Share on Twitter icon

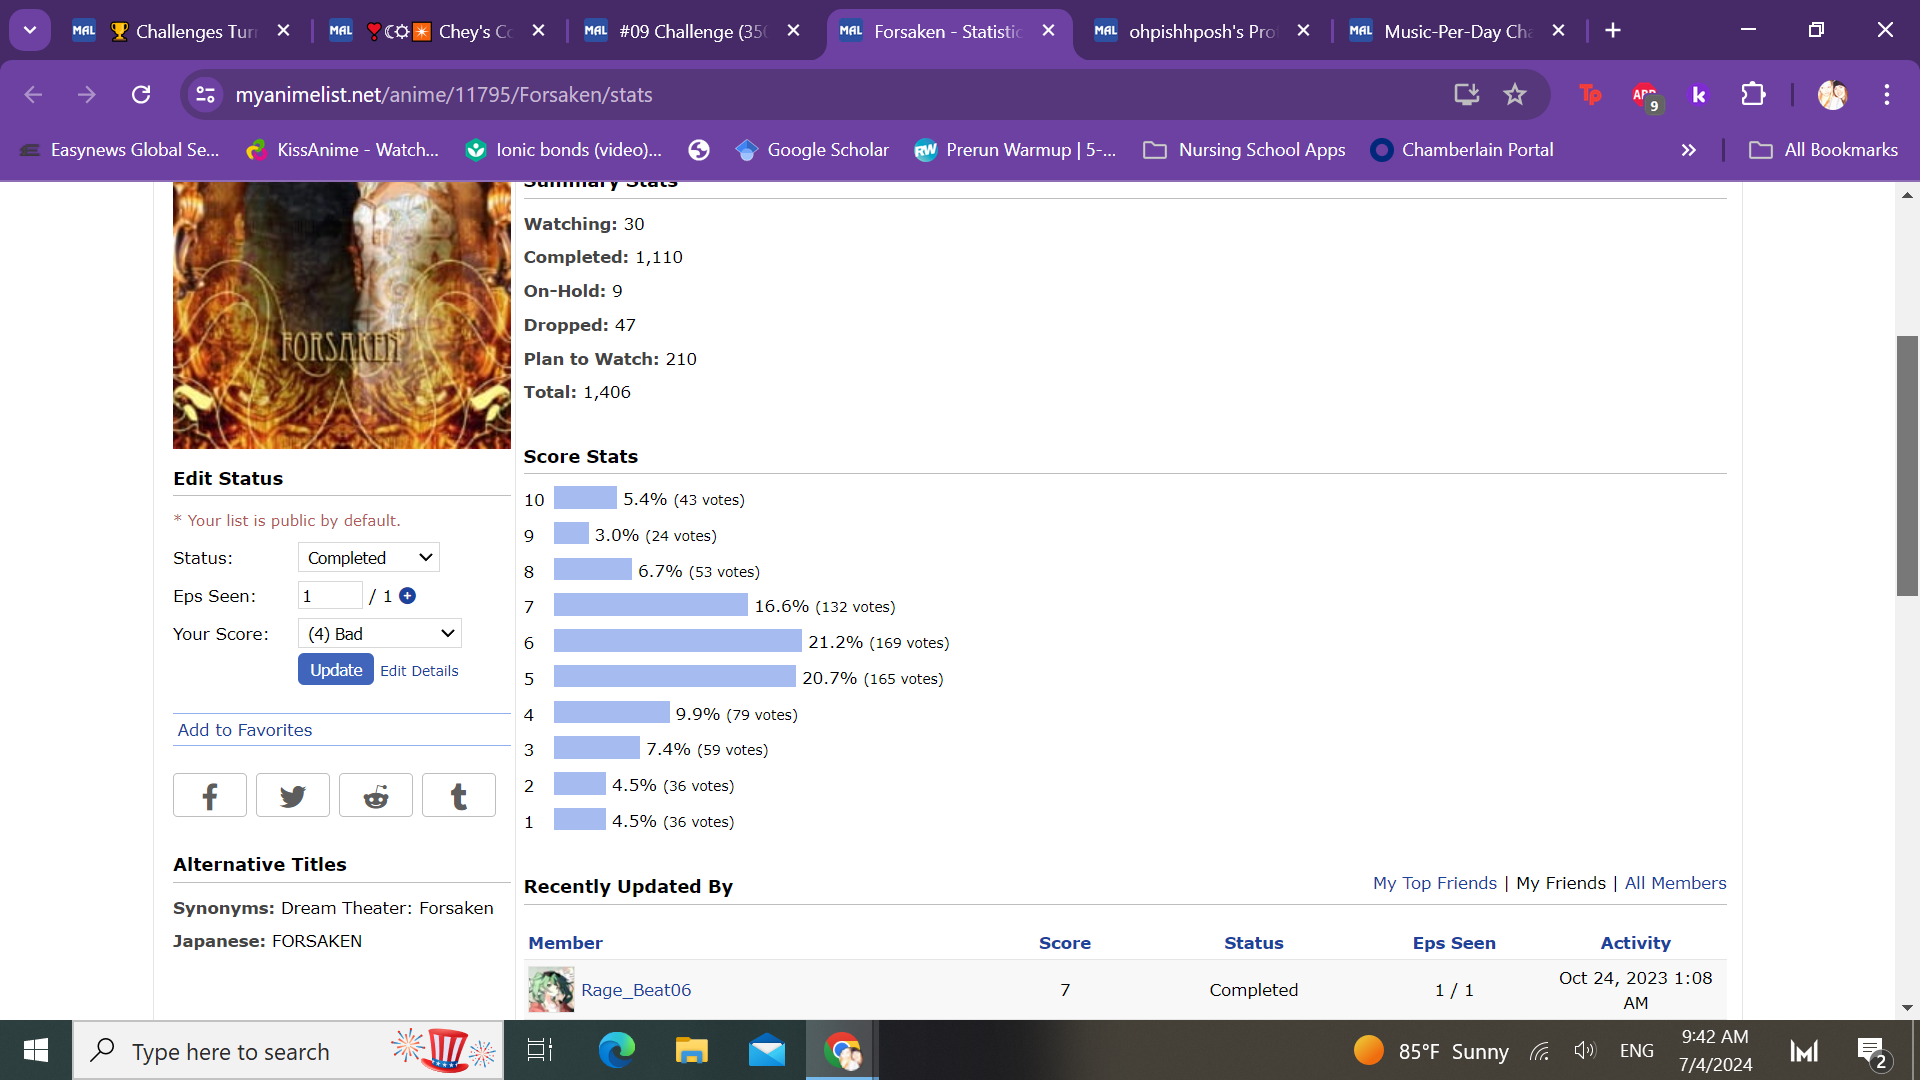pyautogui.click(x=293, y=796)
